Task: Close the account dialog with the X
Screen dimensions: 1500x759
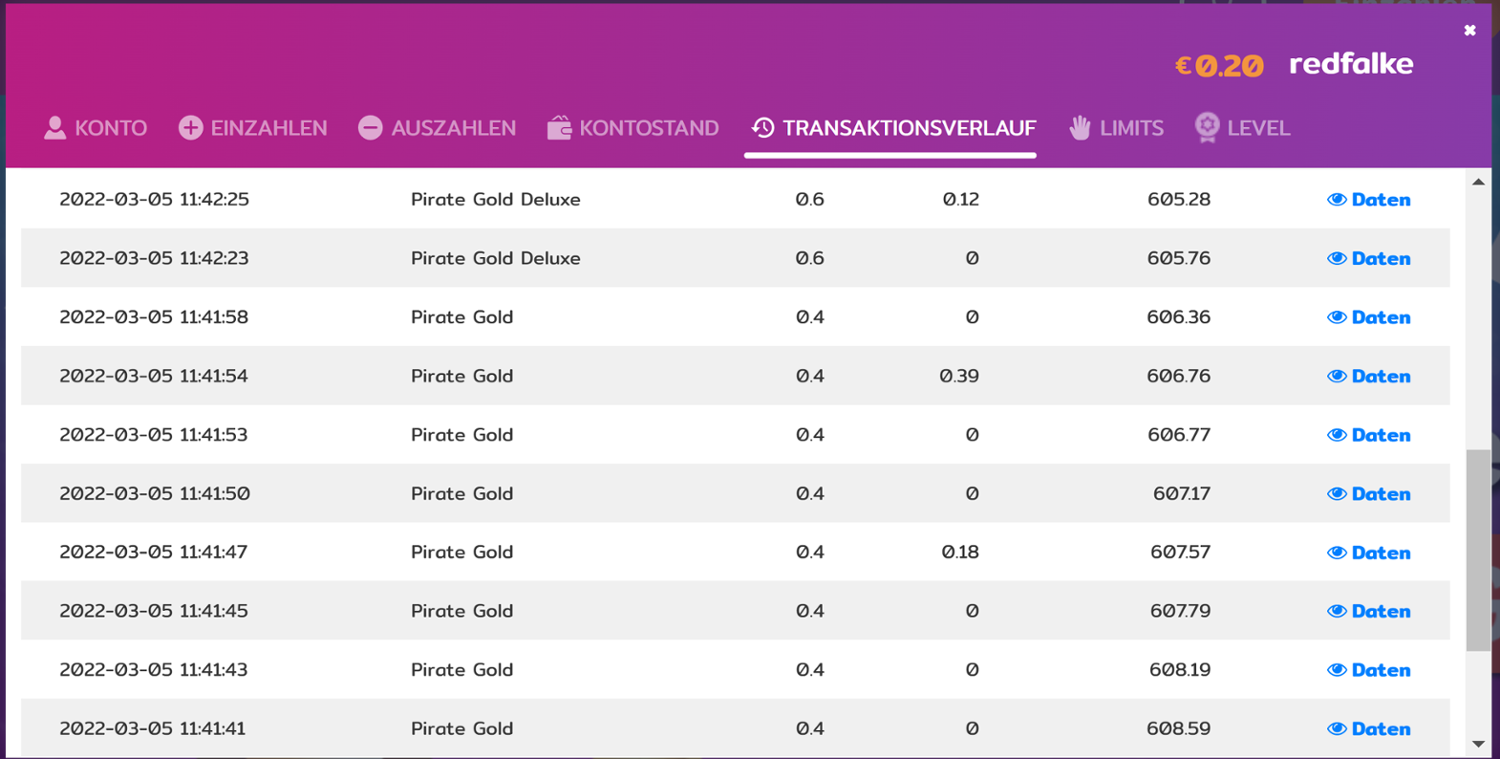Action: click(x=1470, y=31)
